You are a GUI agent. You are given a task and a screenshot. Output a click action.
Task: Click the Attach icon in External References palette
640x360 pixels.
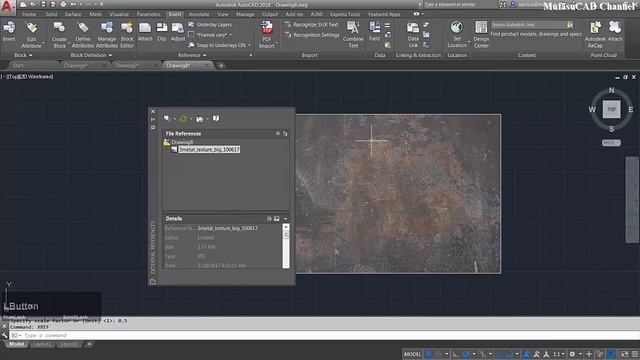click(167, 118)
